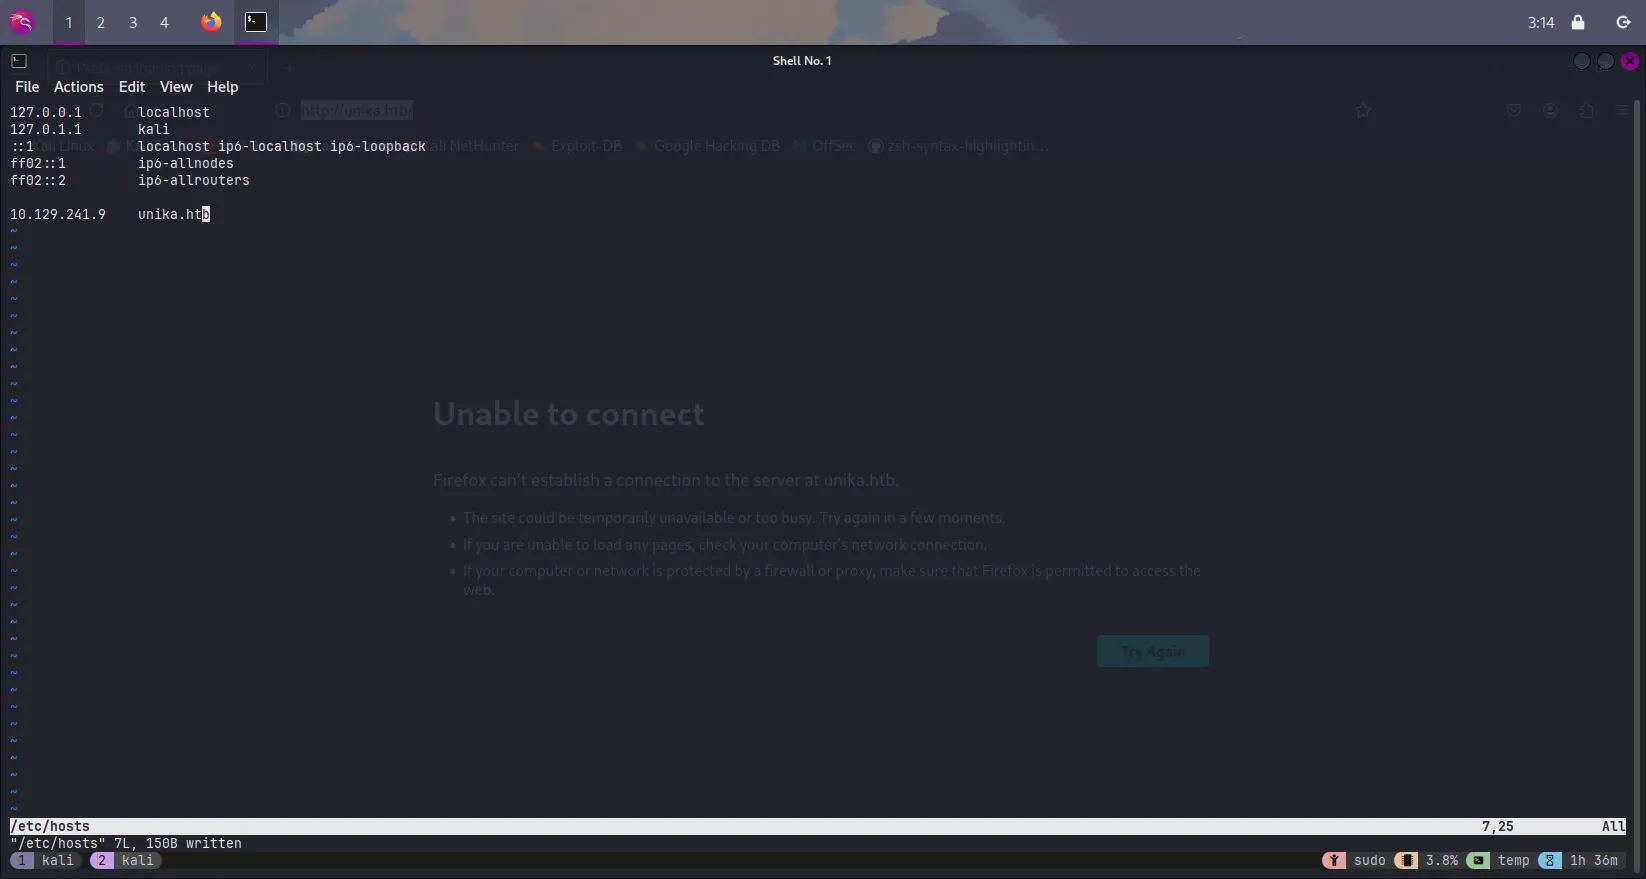Open the View menu

tap(175, 87)
